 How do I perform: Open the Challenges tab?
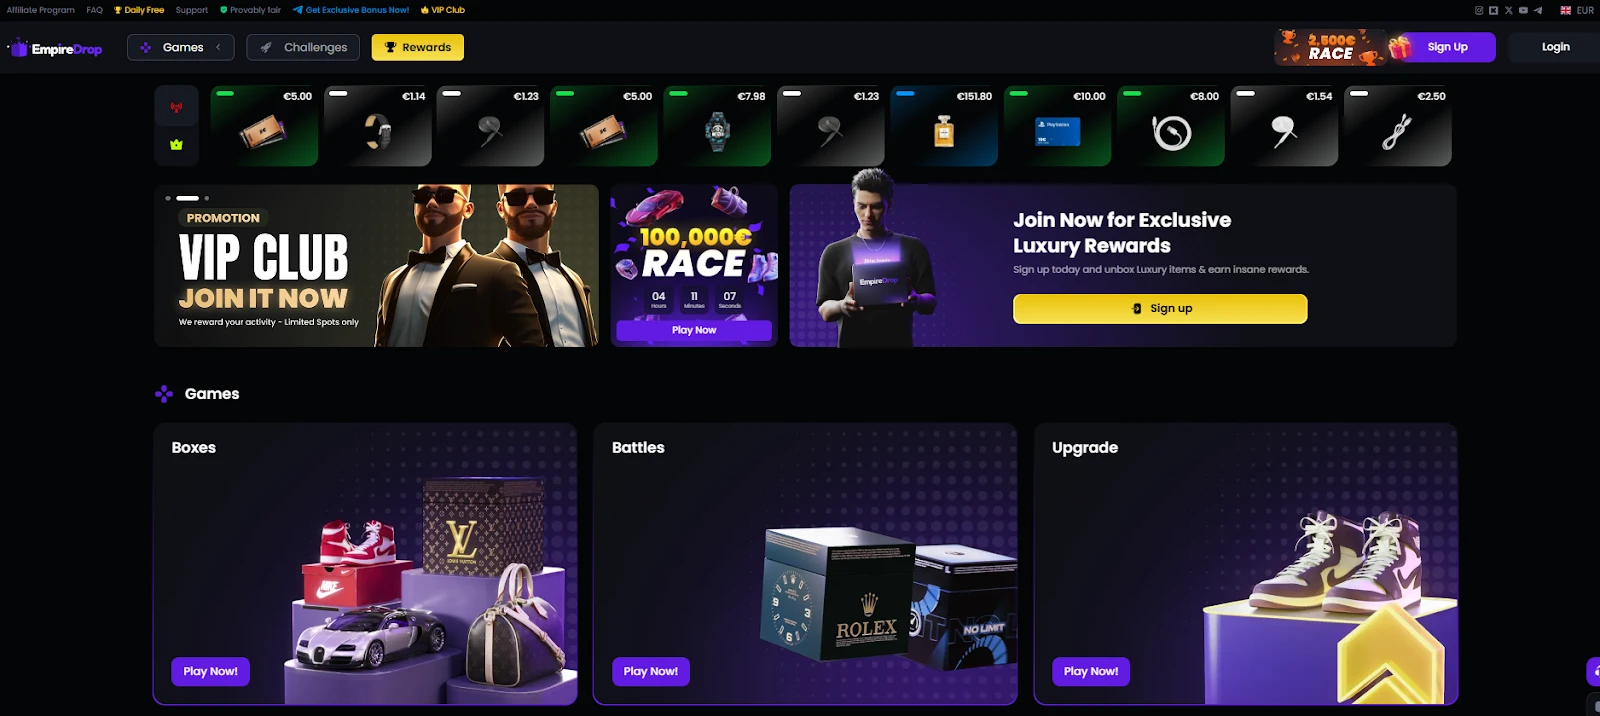point(304,47)
